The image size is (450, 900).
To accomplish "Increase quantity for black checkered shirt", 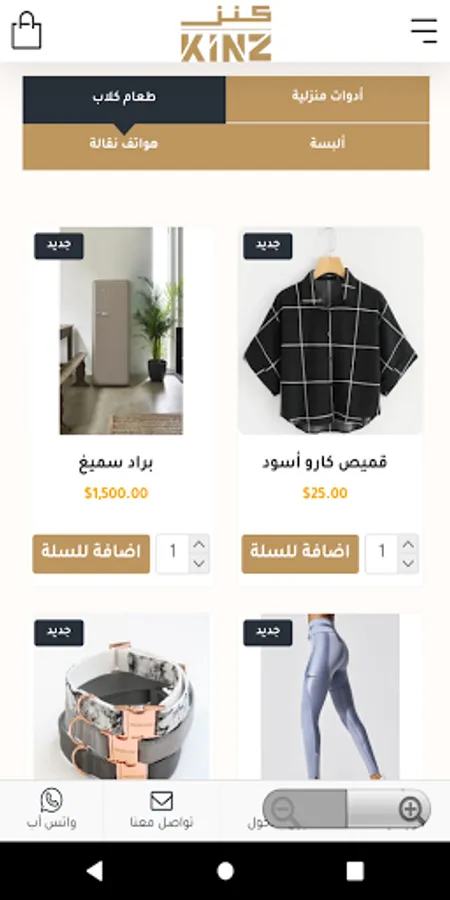I will pos(408,544).
